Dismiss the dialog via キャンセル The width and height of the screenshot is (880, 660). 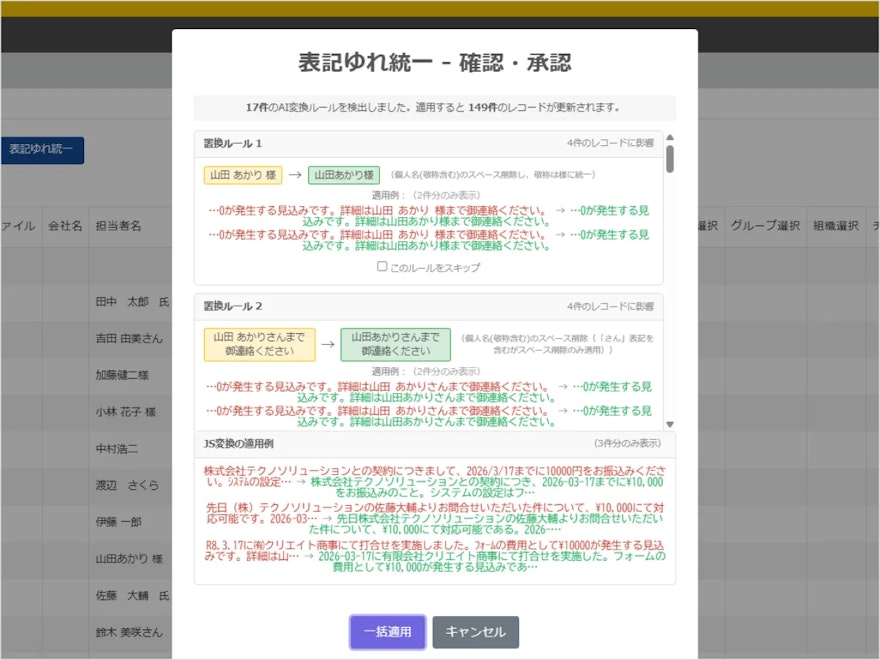pyautogui.click(x=478, y=632)
